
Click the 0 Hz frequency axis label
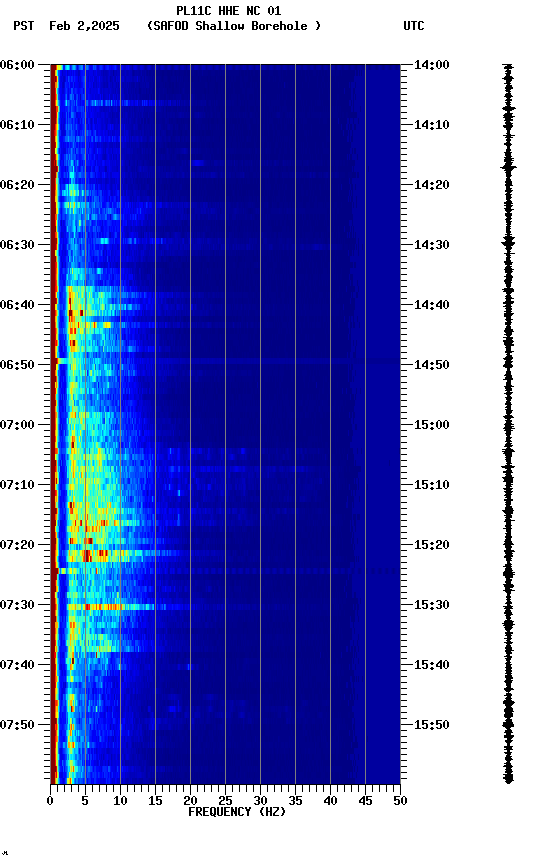(x=51, y=801)
